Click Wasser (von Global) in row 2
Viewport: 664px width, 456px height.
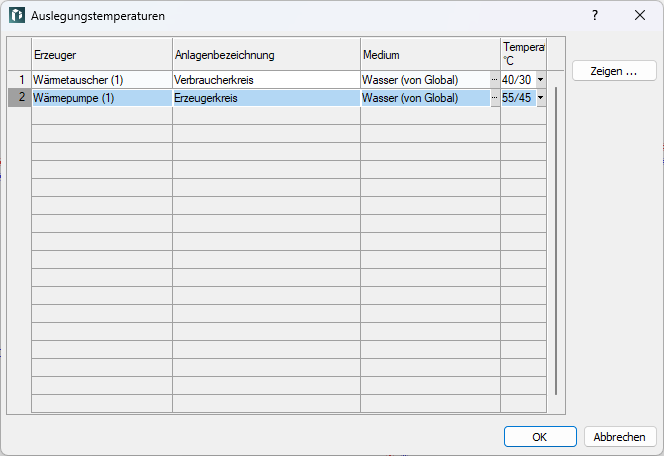[426, 98]
